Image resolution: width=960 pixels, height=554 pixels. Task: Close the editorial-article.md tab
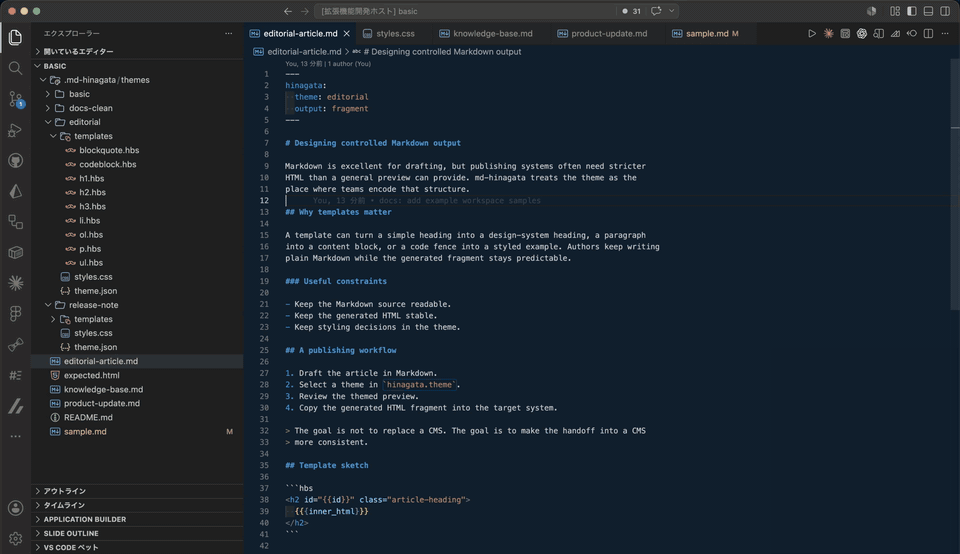[347, 34]
